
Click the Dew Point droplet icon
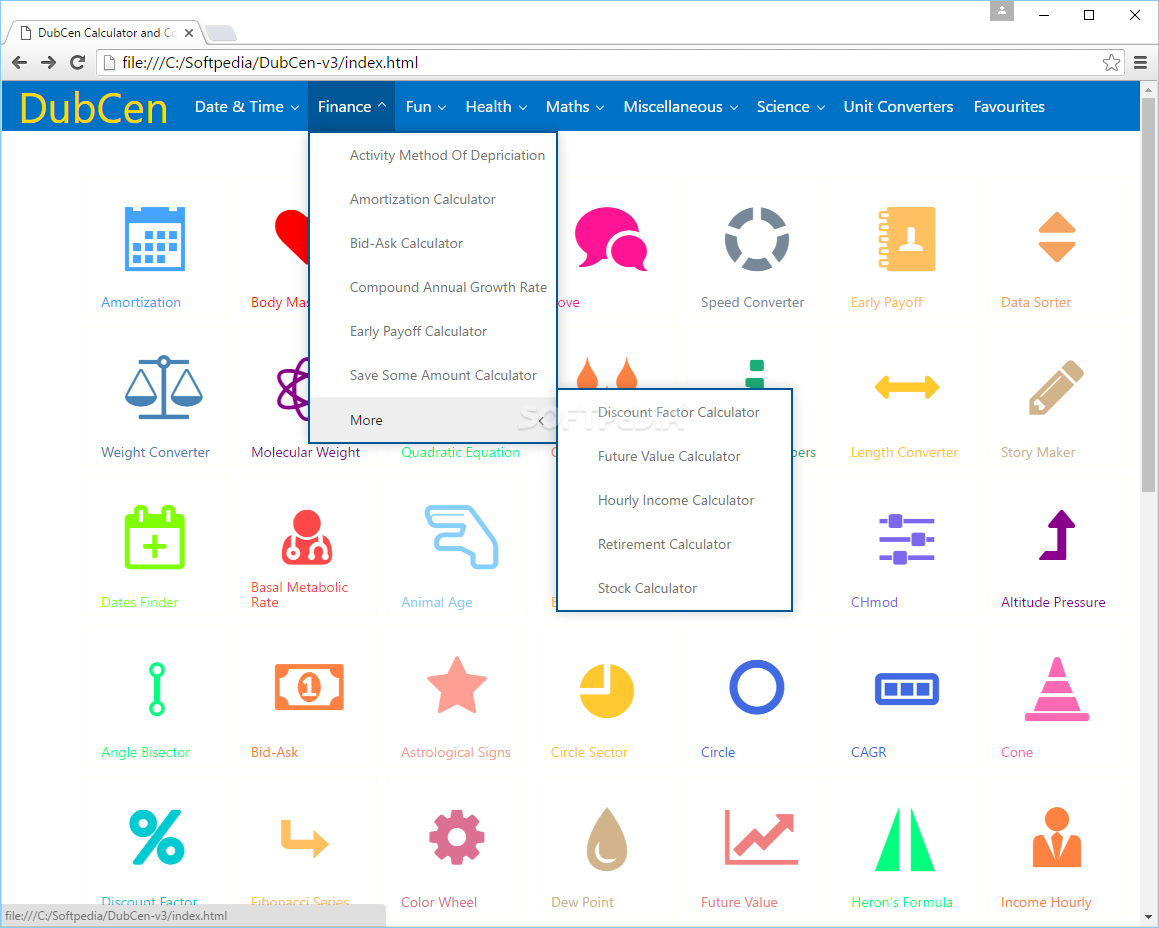click(x=607, y=839)
